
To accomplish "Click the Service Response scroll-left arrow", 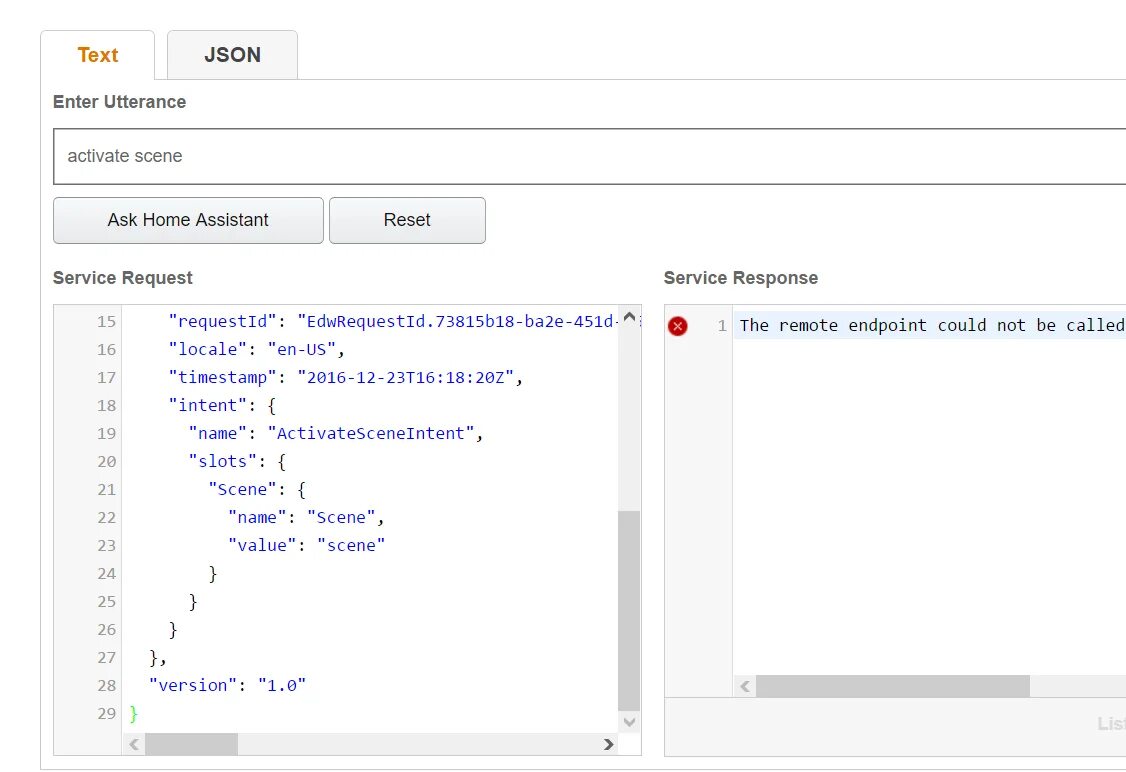I will (744, 686).
